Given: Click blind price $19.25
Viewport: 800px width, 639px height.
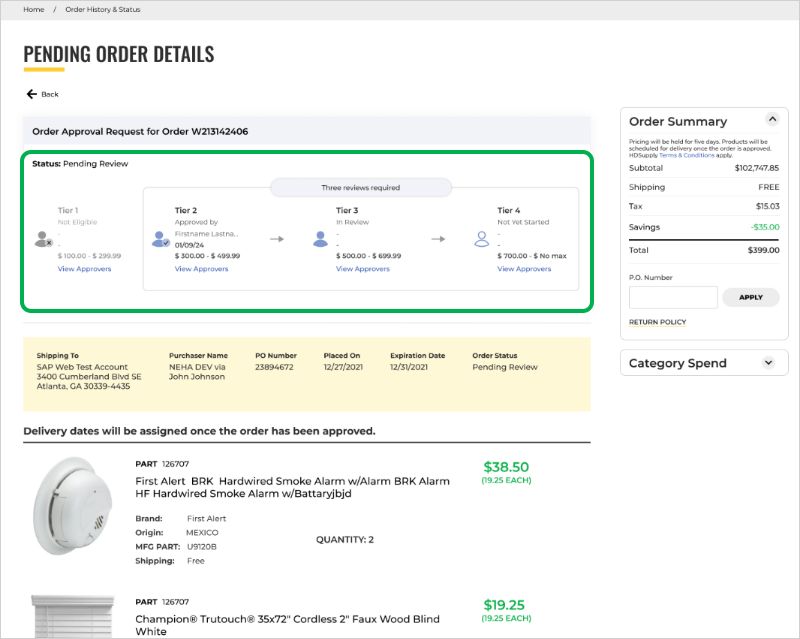Looking at the screenshot, I should (504, 605).
